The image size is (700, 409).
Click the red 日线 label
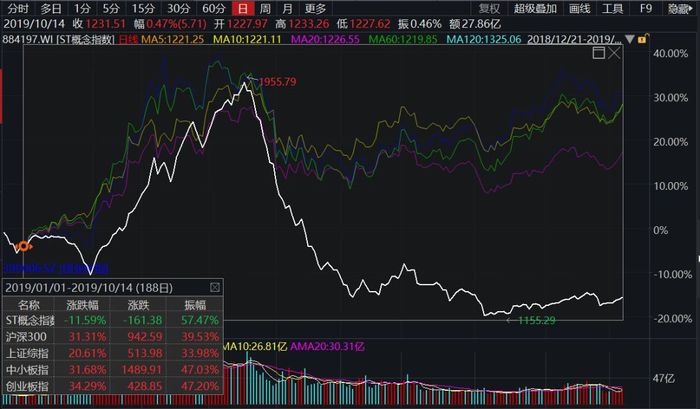tap(129, 39)
